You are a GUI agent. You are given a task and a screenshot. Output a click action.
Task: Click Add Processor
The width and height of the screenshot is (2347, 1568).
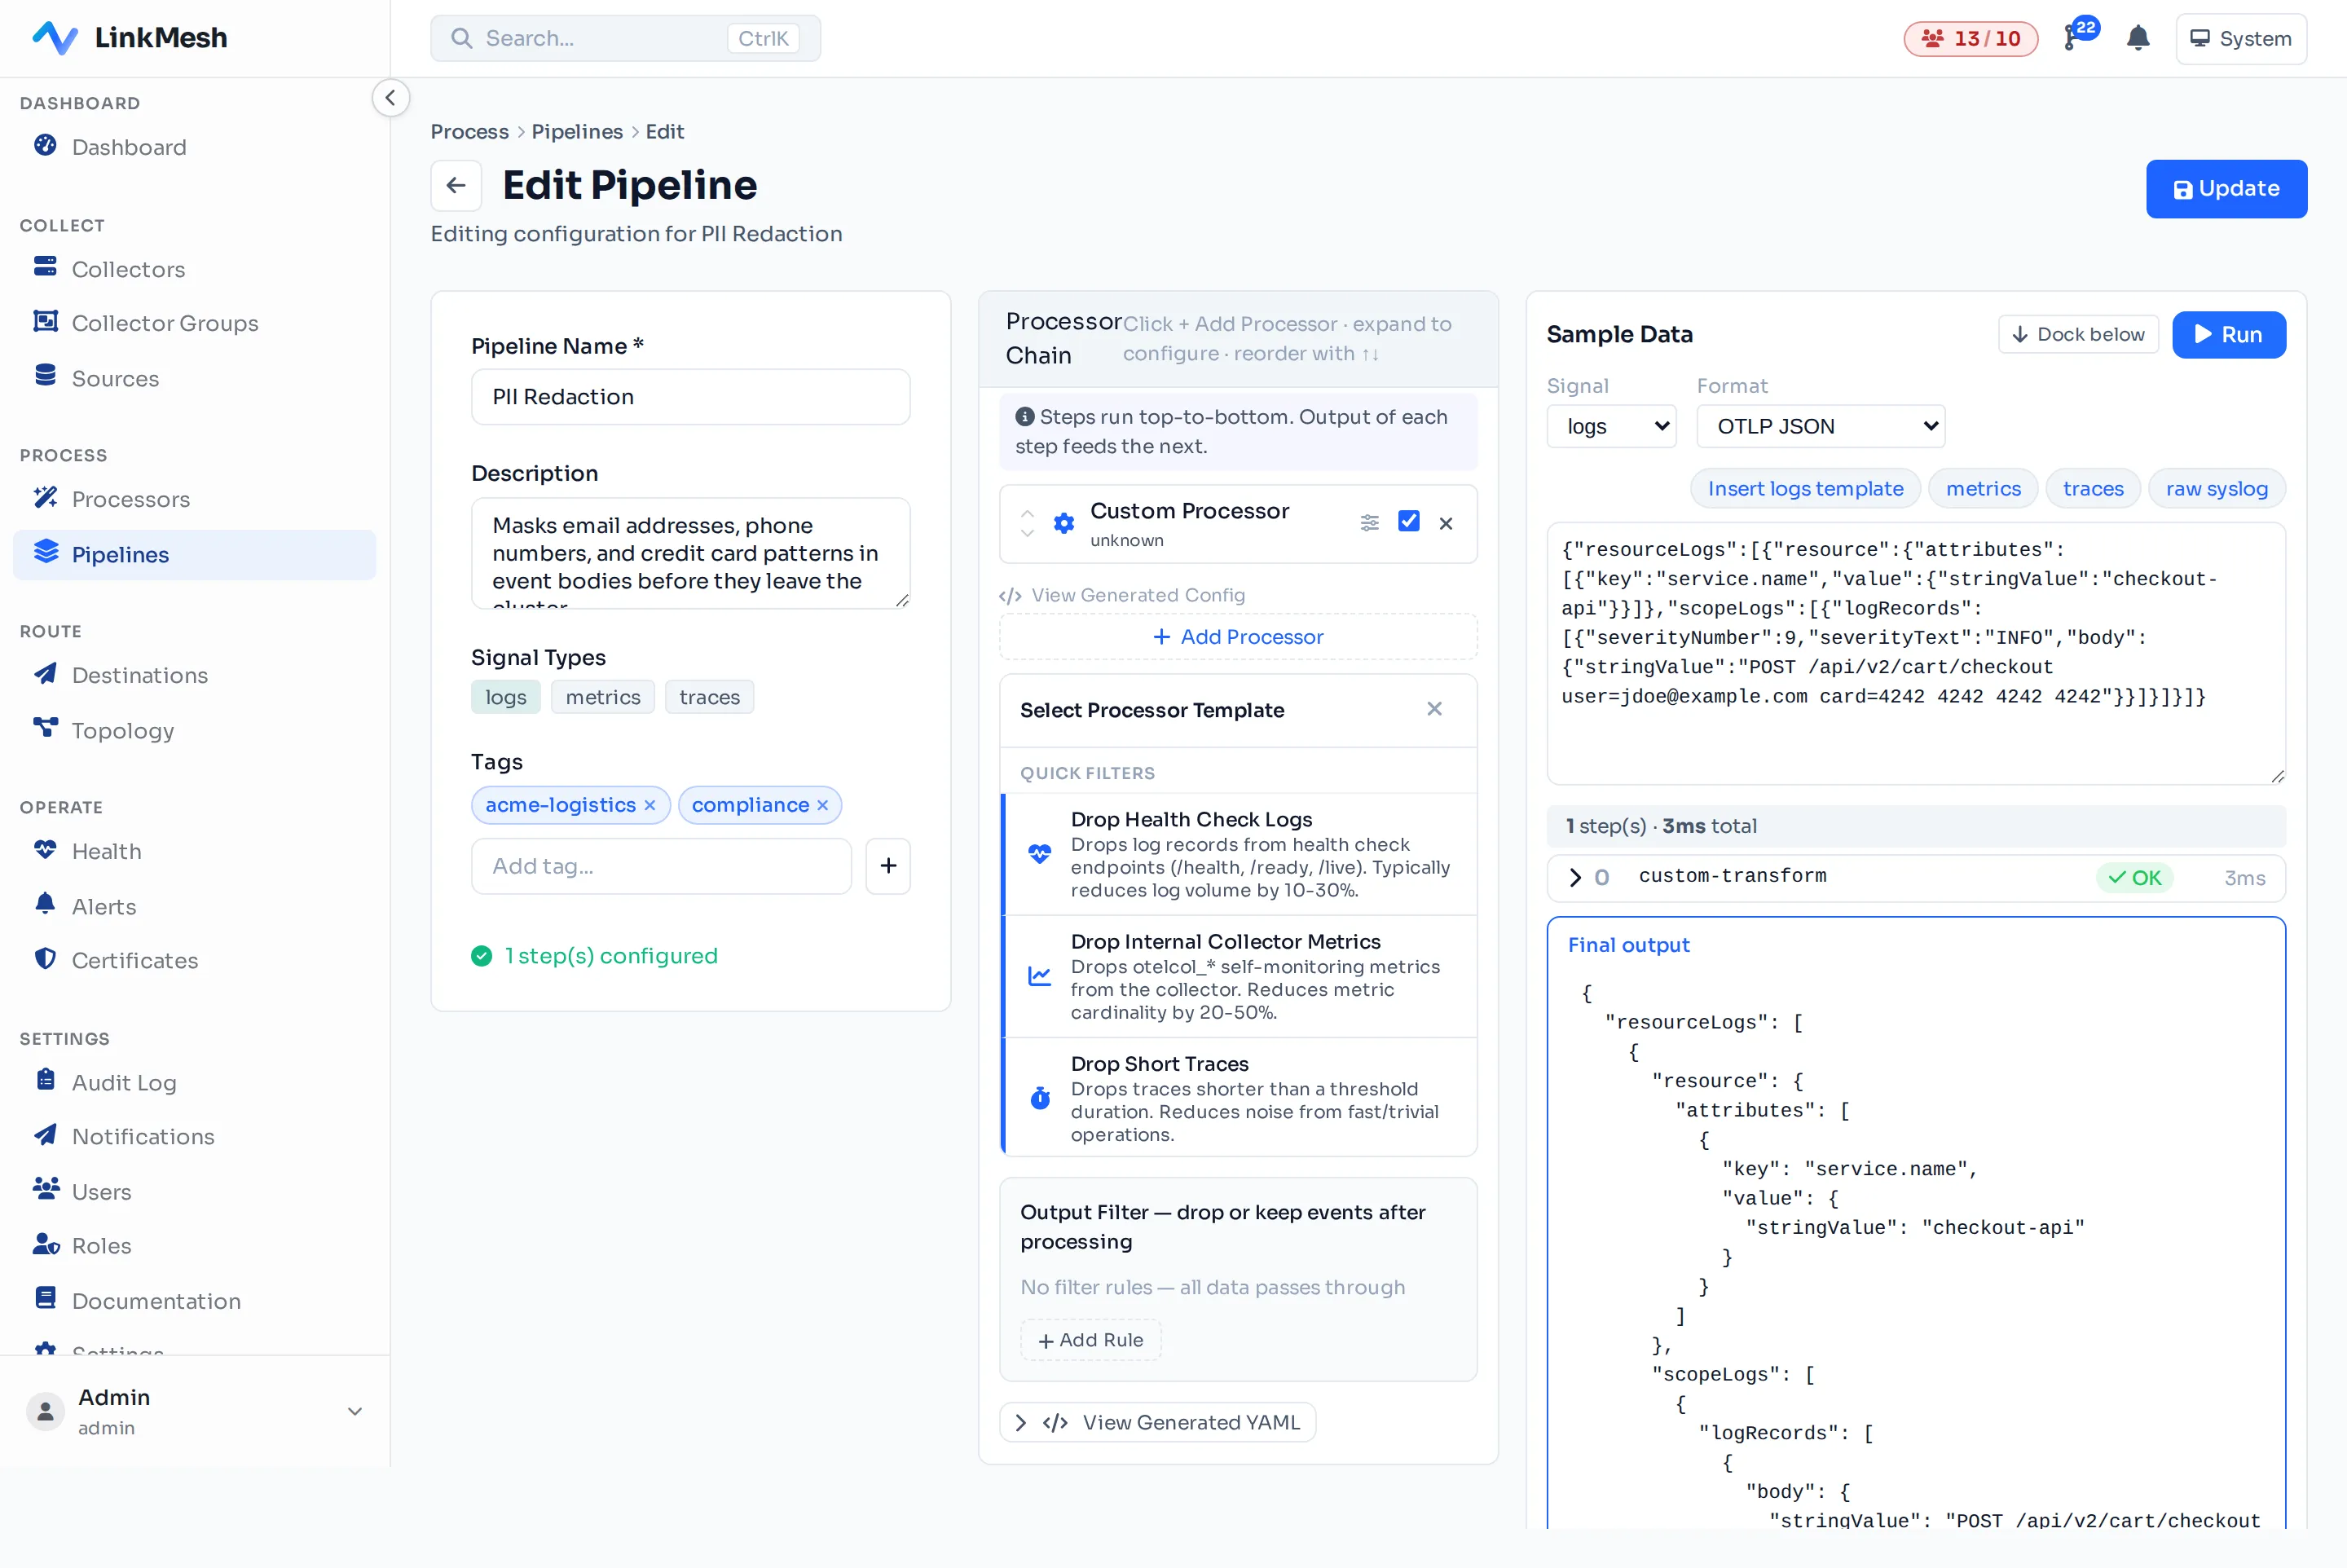[x=1238, y=637]
